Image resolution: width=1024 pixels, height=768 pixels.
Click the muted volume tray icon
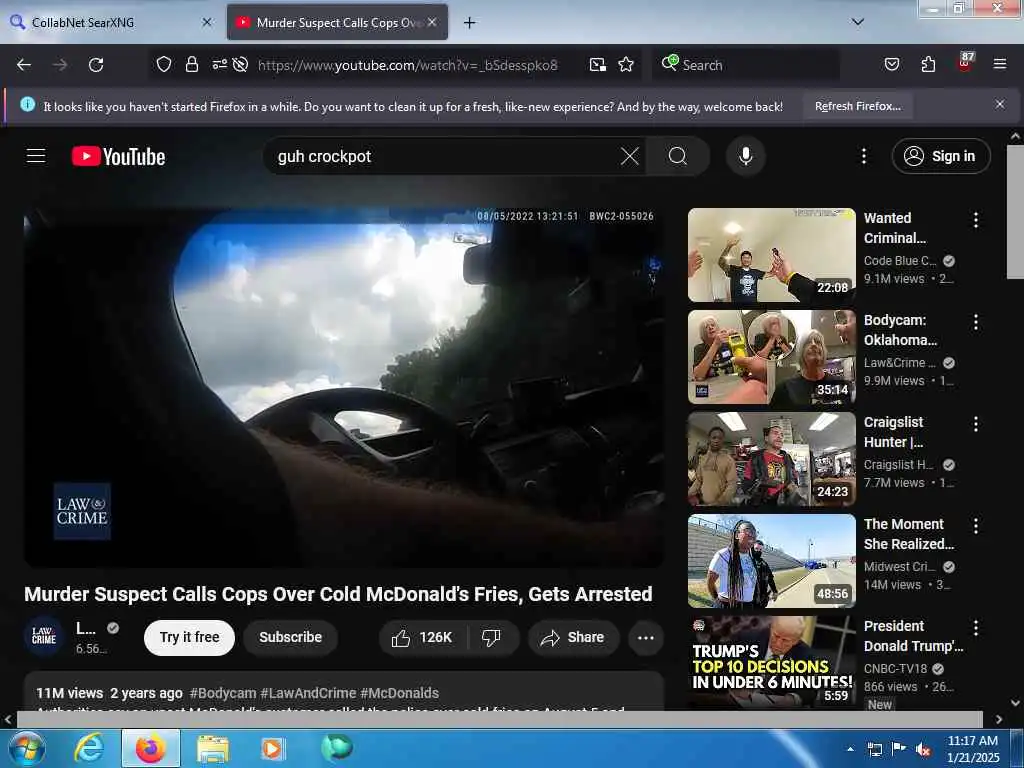click(x=923, y=749)
